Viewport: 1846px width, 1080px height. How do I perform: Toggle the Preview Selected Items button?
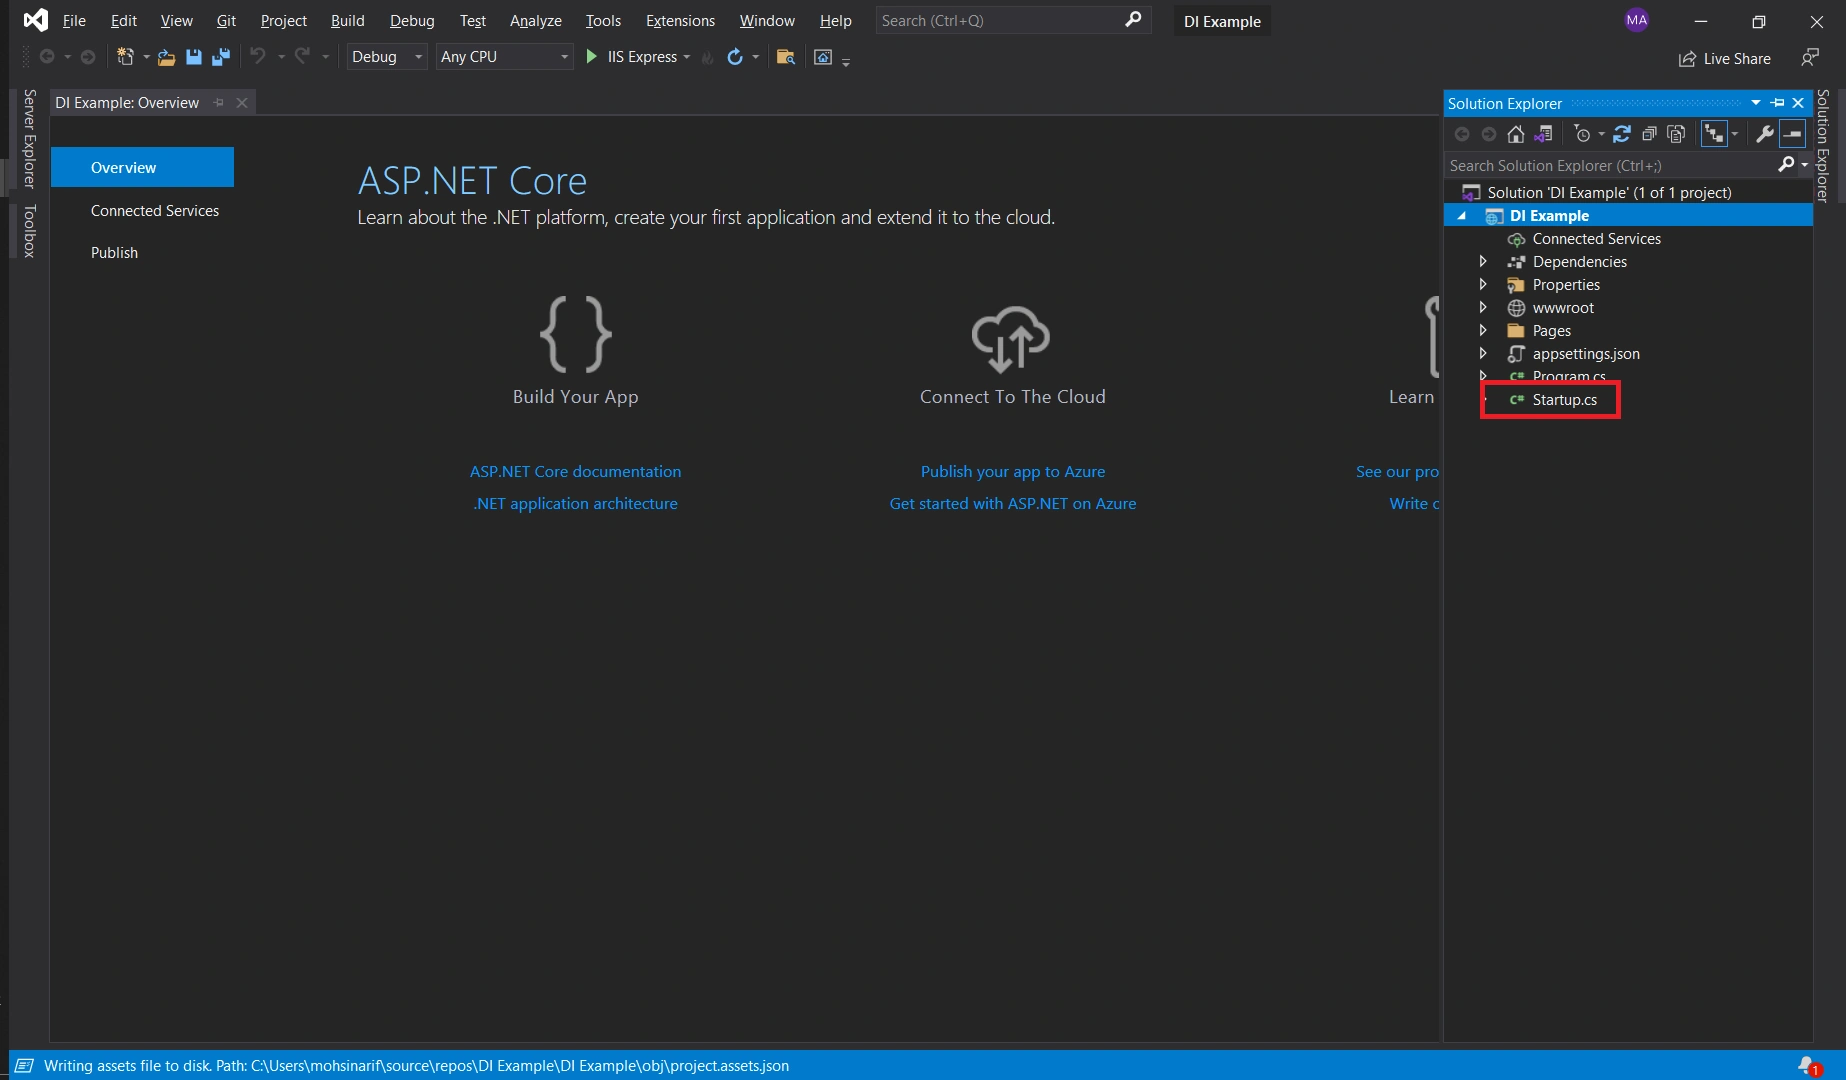point(1793,134)
